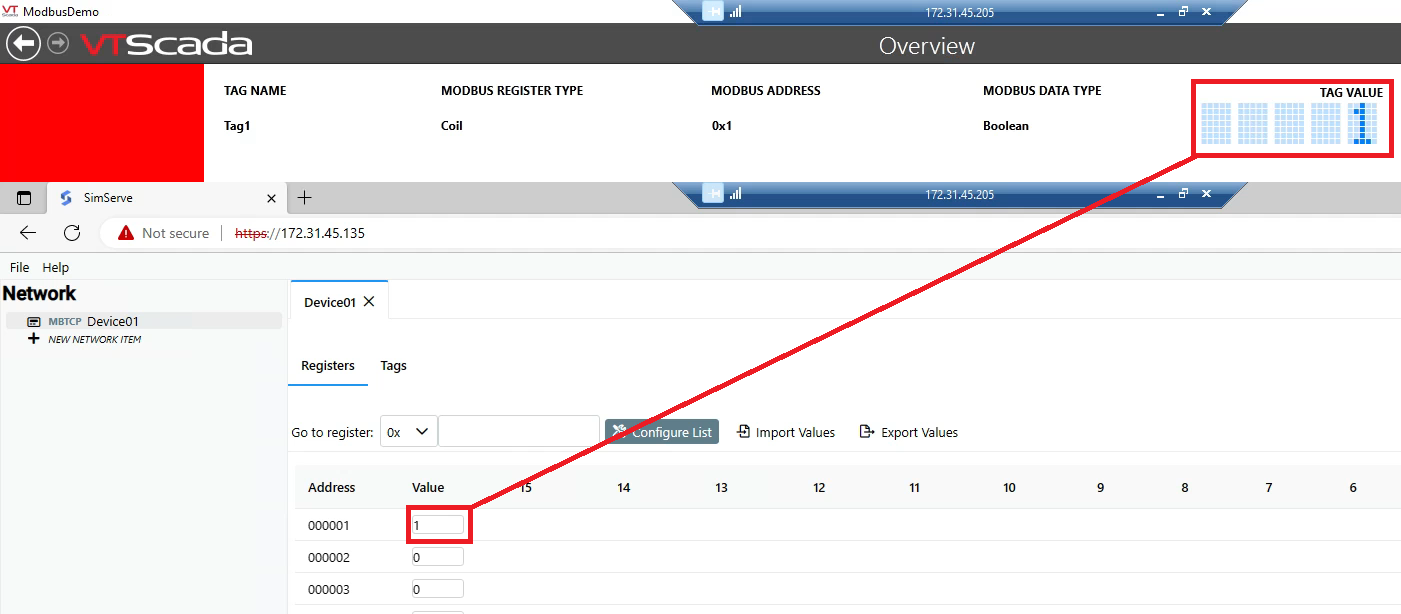Viewport: 1401px width, 614px height.
Task: Navigate back with the browser back arrow
Action: click(x=27, y=232)
